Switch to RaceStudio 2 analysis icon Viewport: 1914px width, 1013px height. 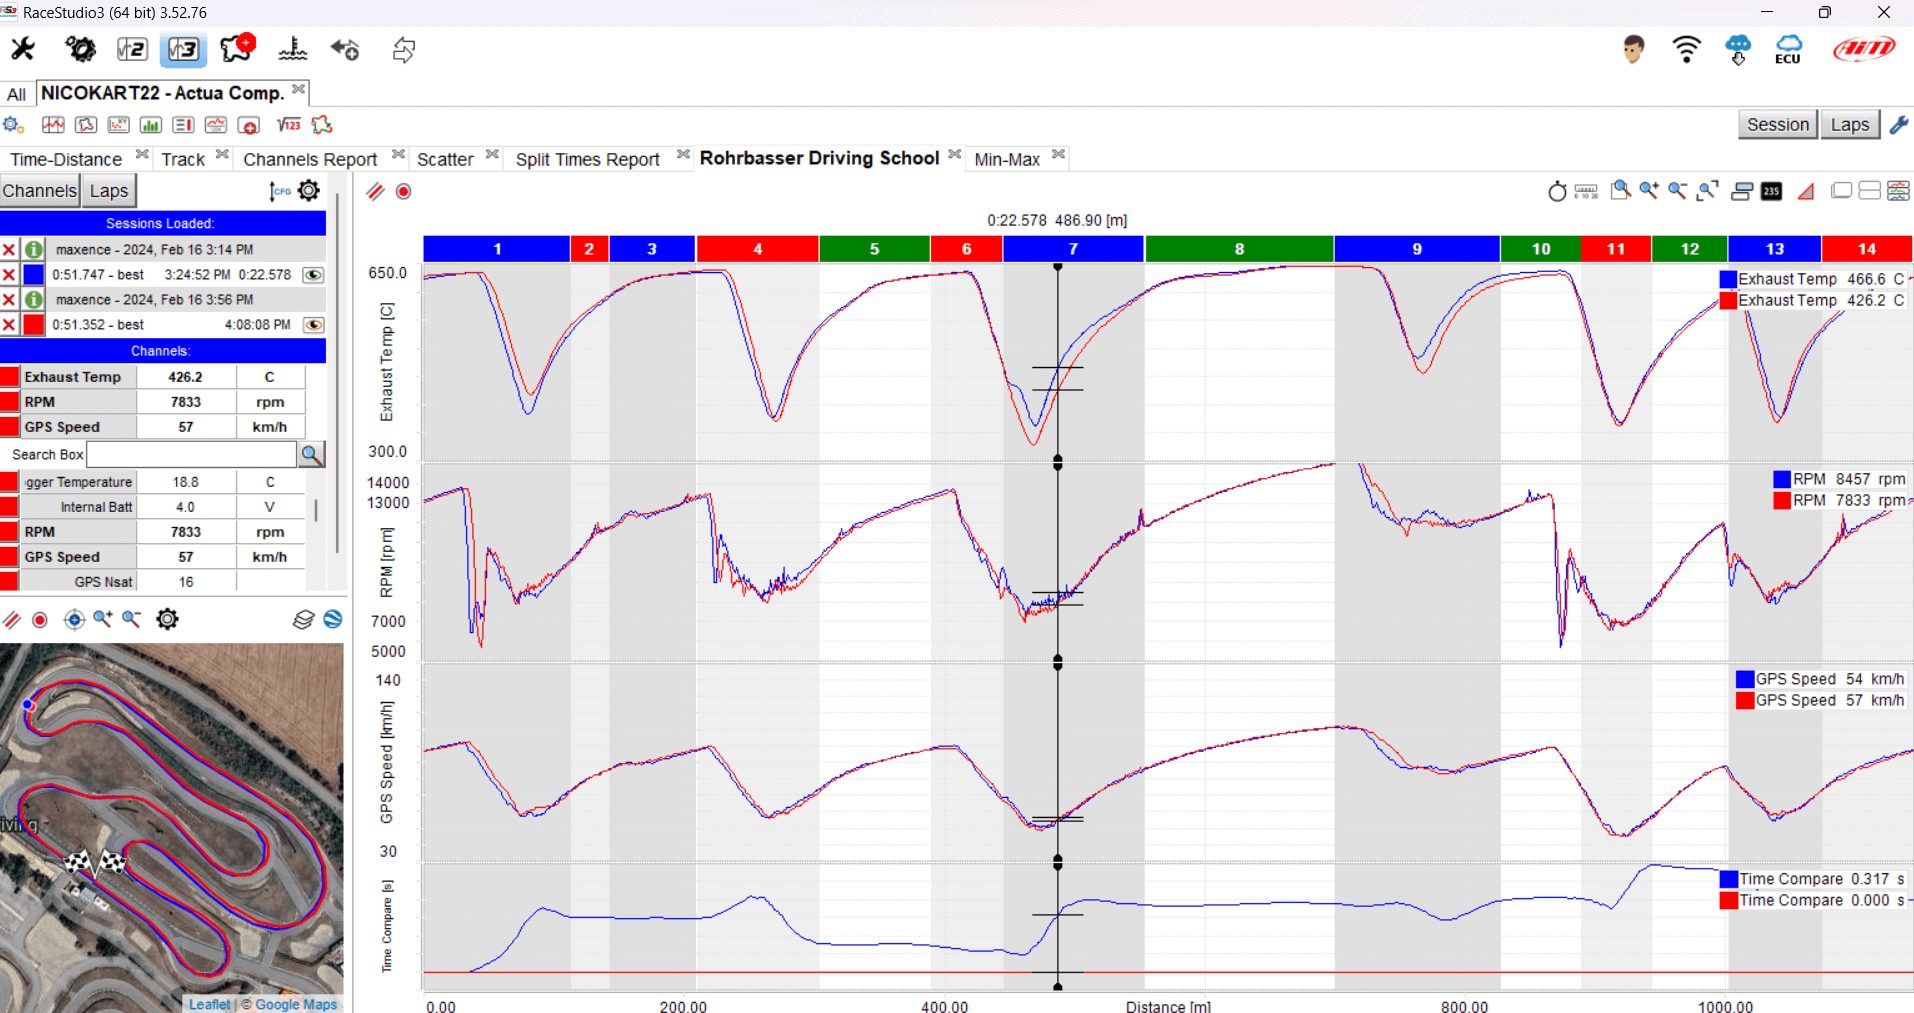[x=131, y=49]
